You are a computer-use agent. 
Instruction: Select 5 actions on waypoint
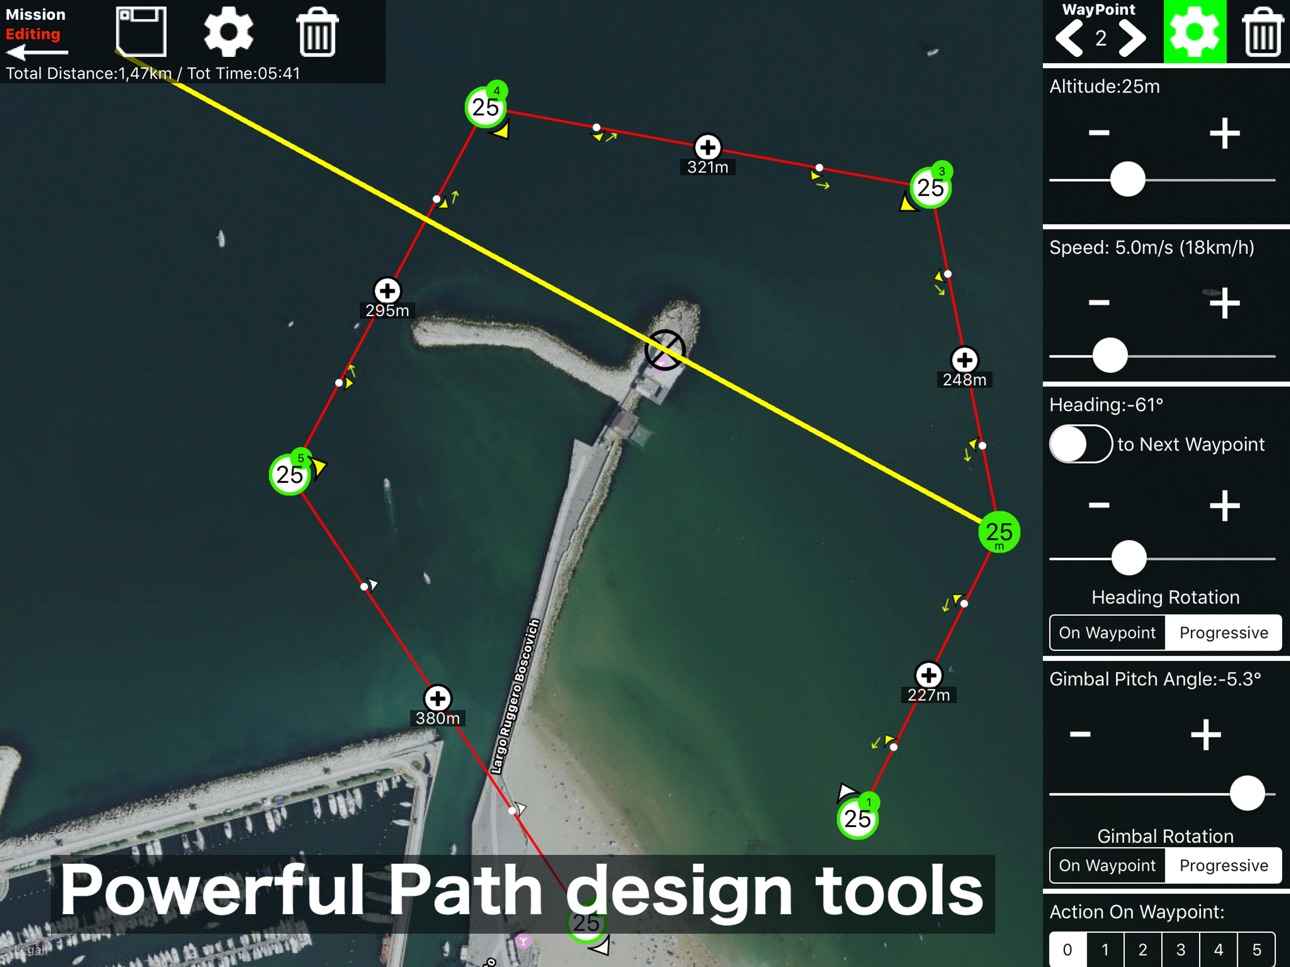1257,949
